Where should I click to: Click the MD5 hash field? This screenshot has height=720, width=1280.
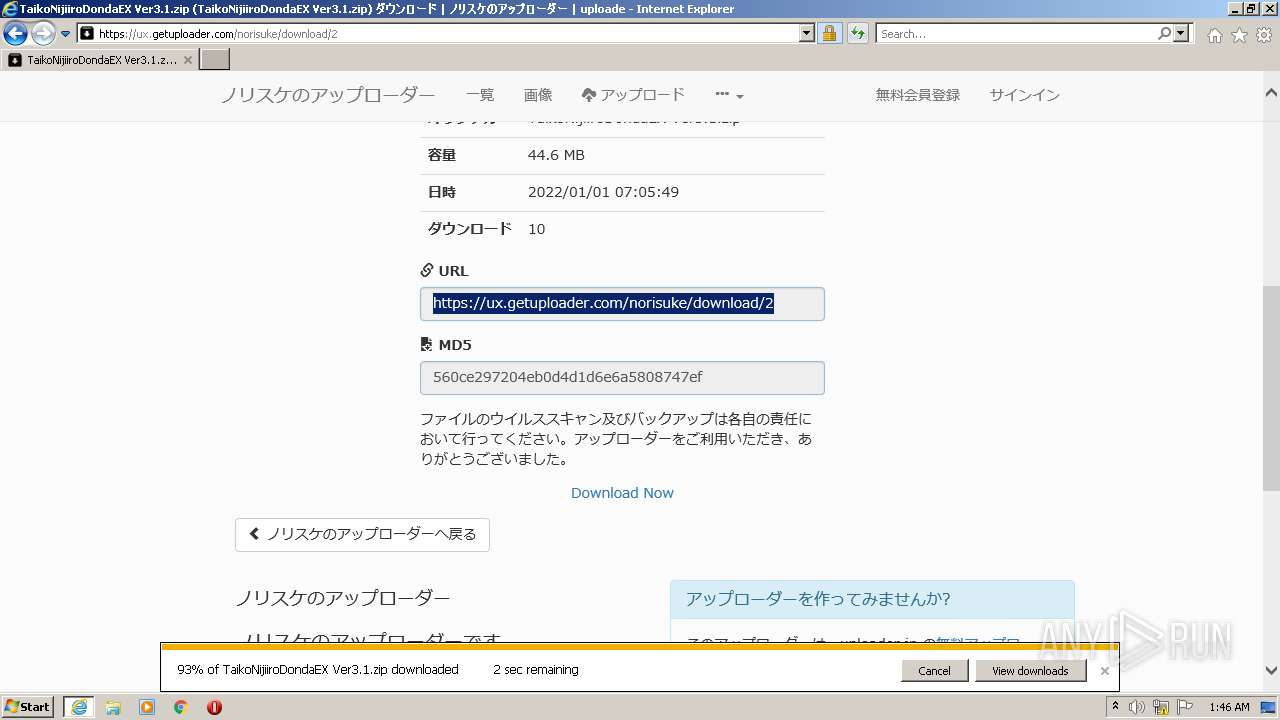pos(622,378)
